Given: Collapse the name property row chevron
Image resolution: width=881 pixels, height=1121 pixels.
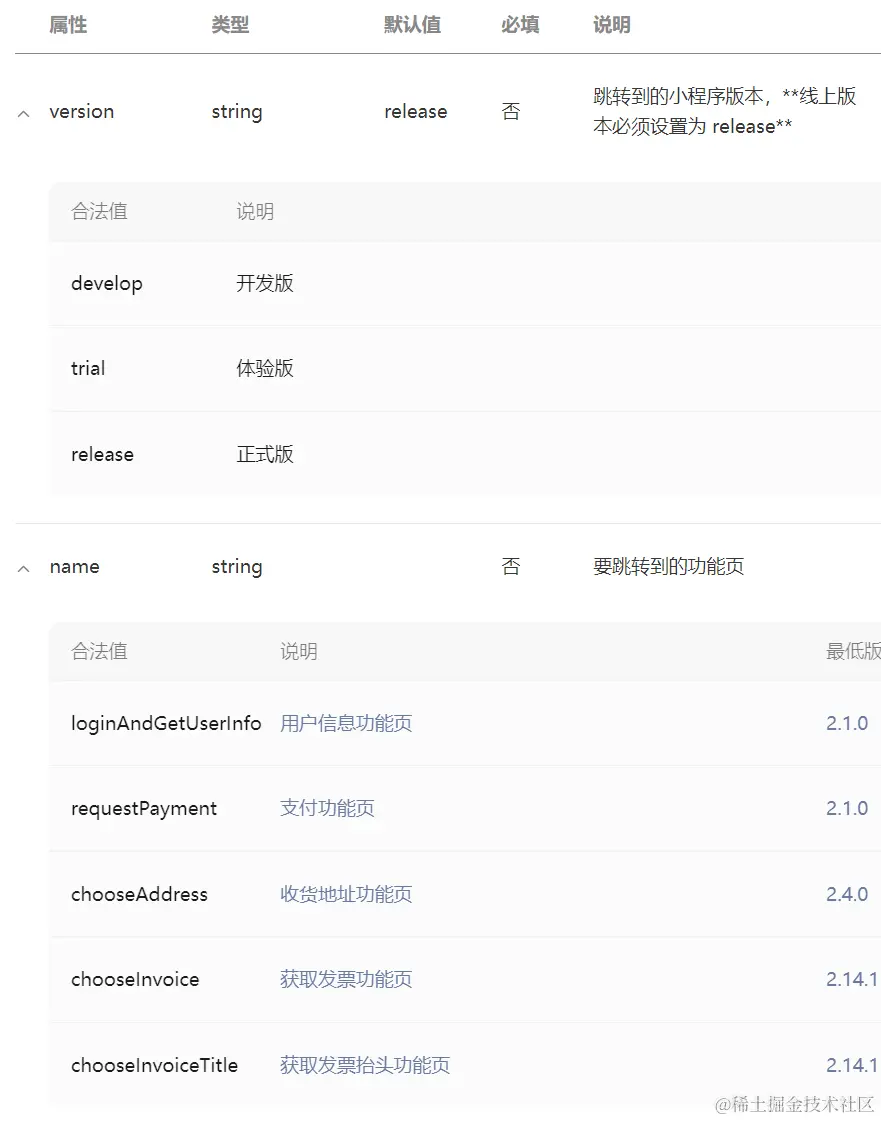Looking at the screenshot, I should [x=24, y=568].
